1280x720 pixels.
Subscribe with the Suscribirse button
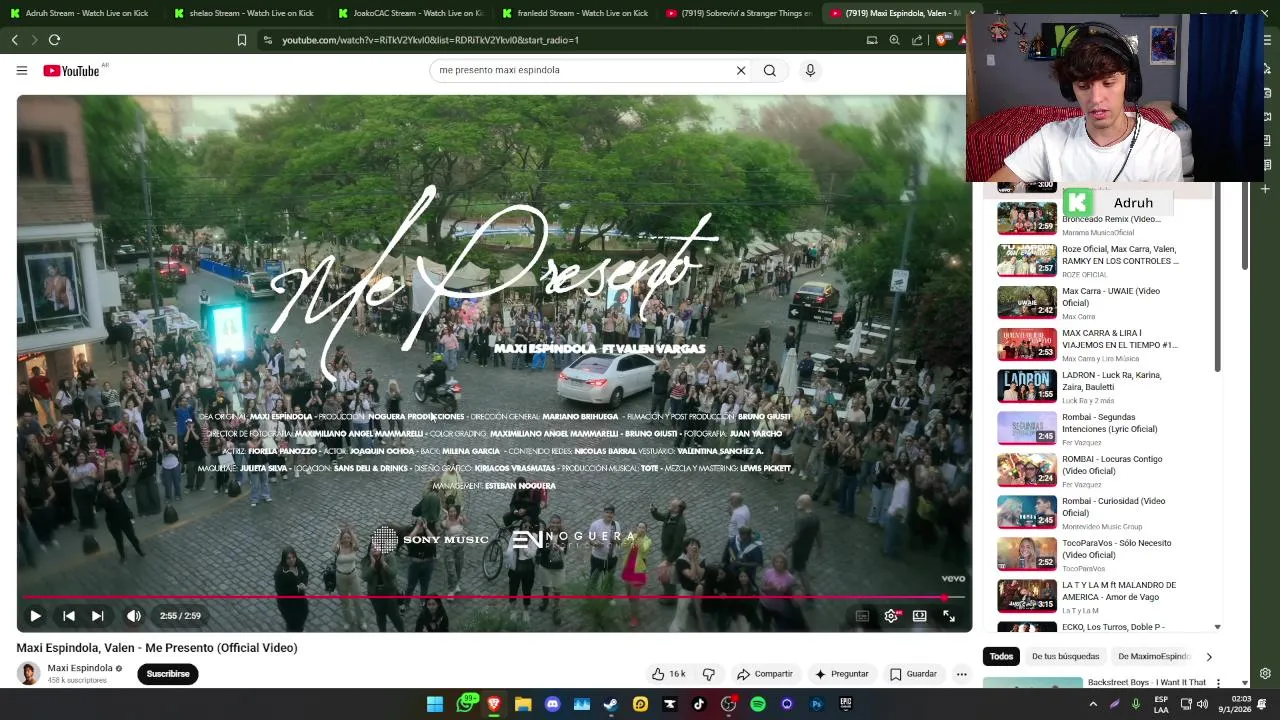tap(168, 674)
